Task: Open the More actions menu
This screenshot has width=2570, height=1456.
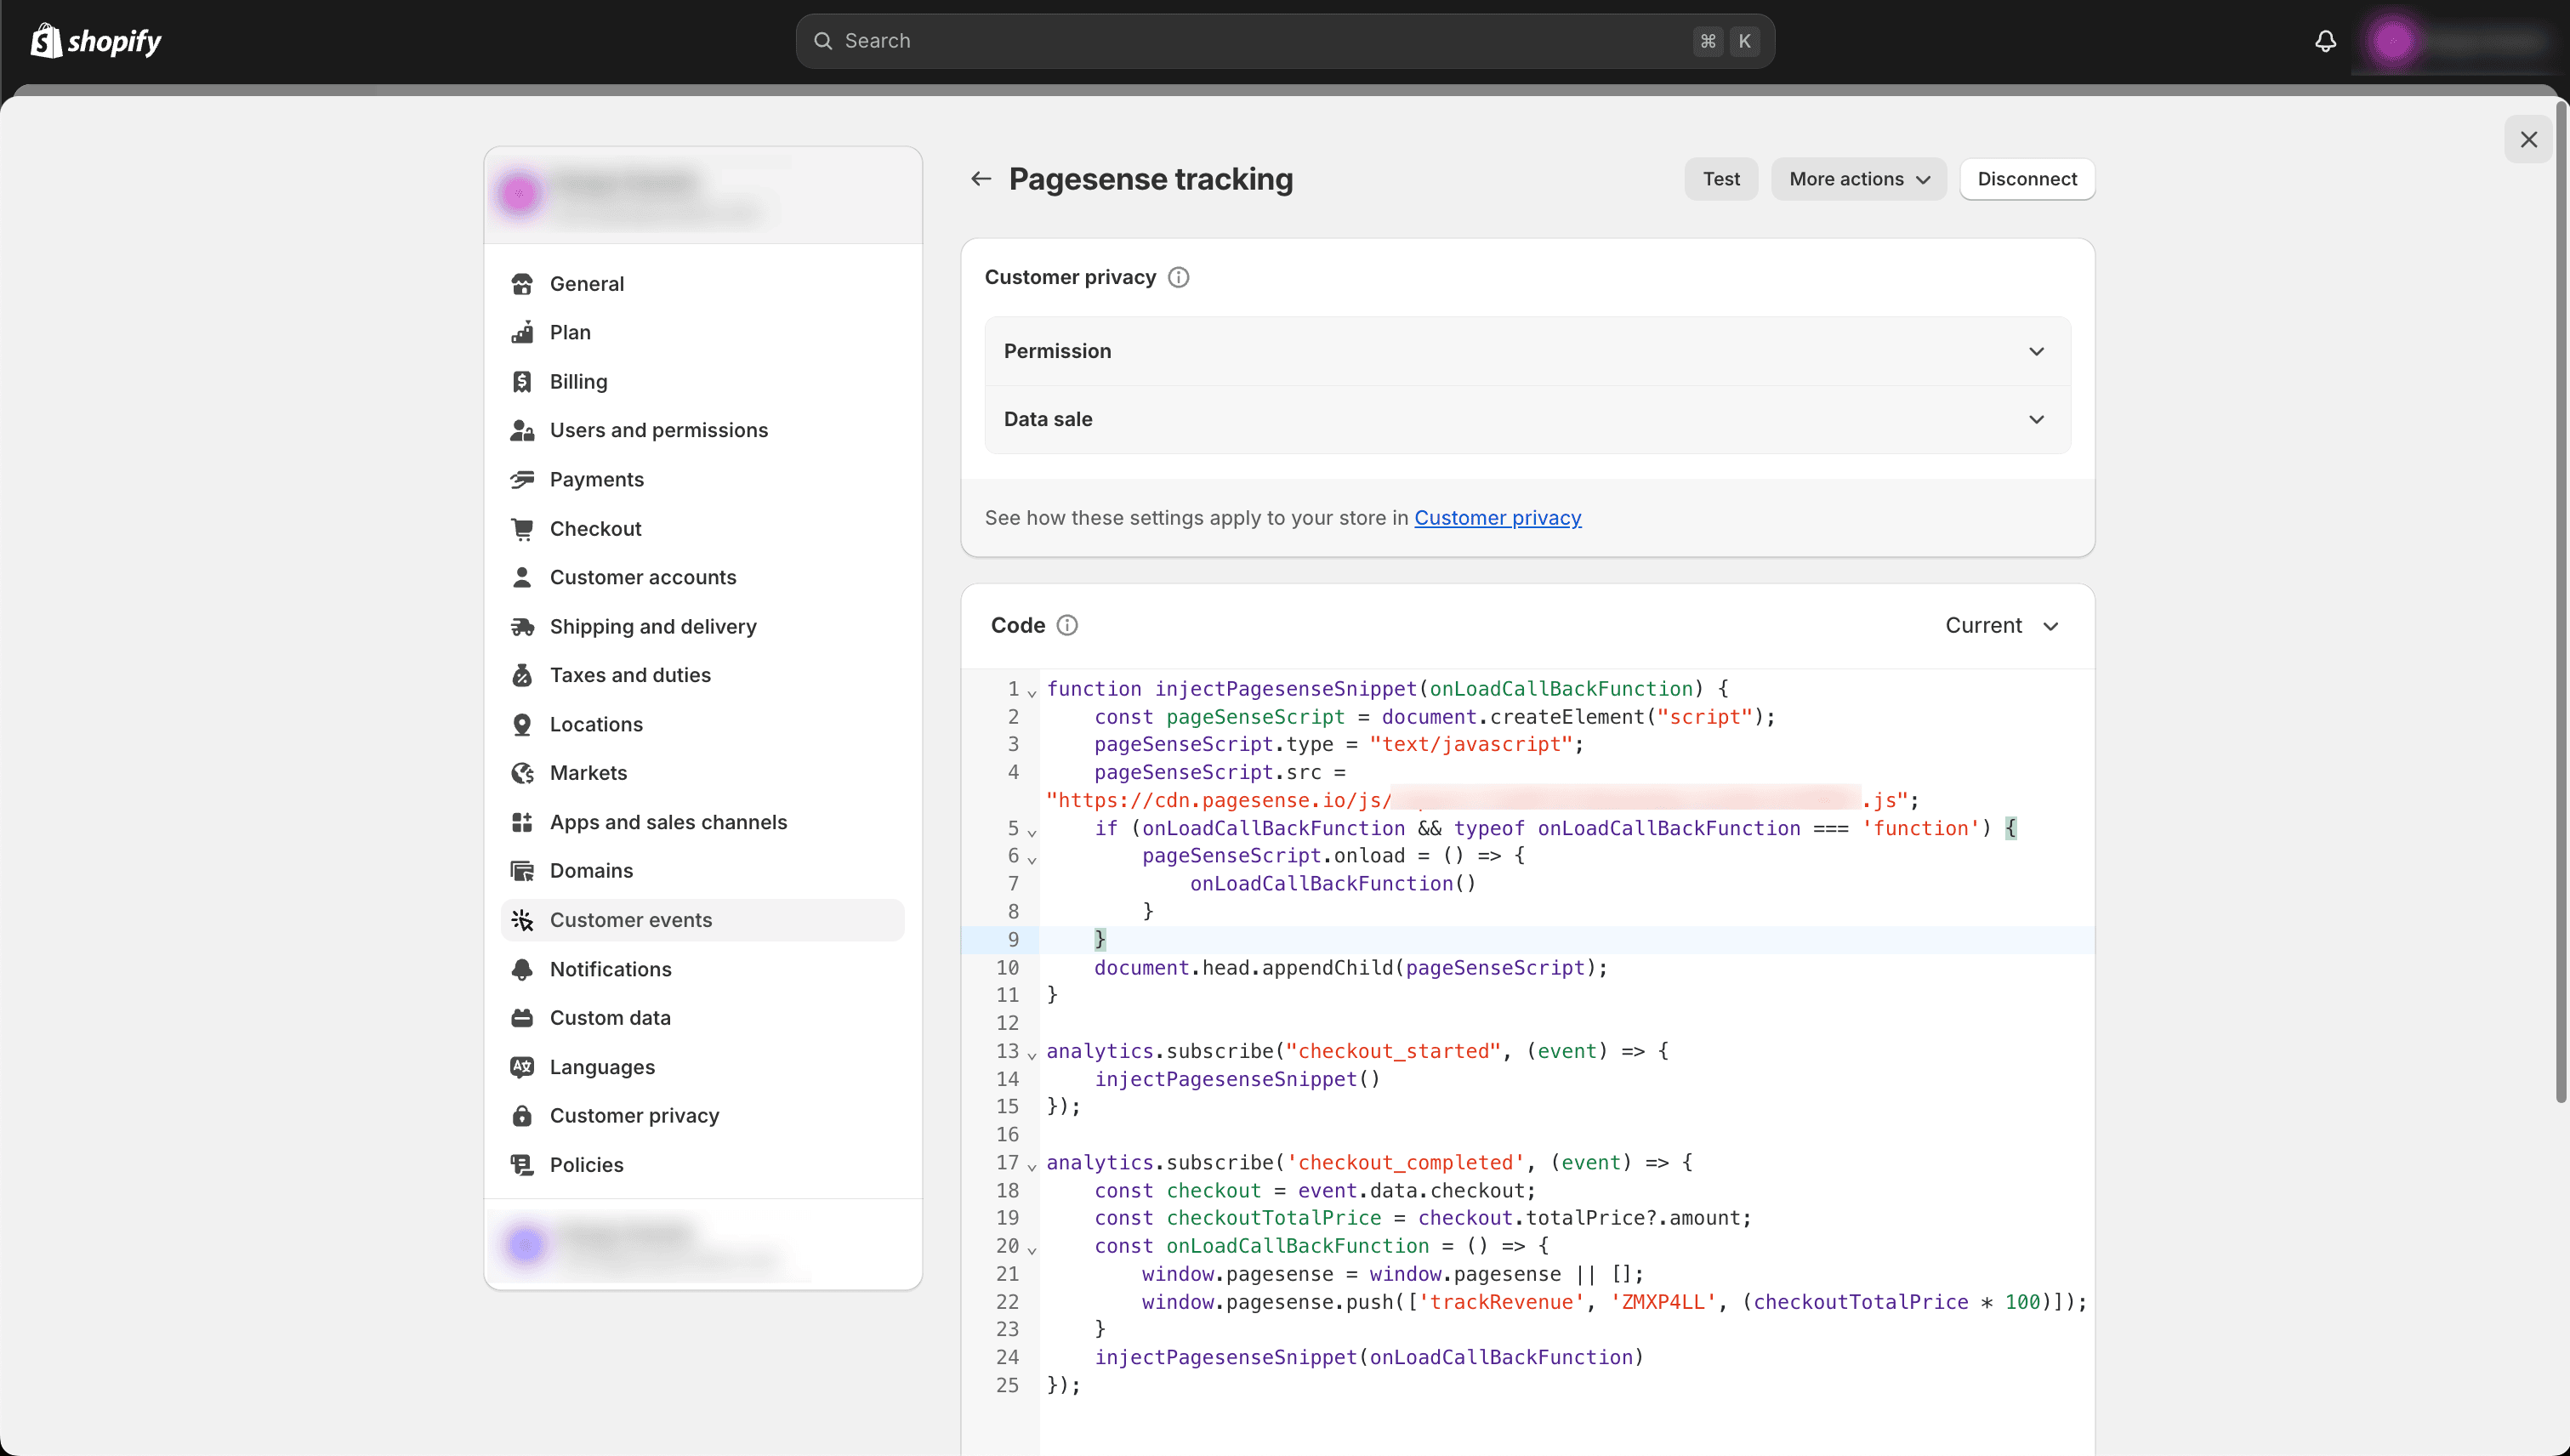Action: (x=1858, y=179)
